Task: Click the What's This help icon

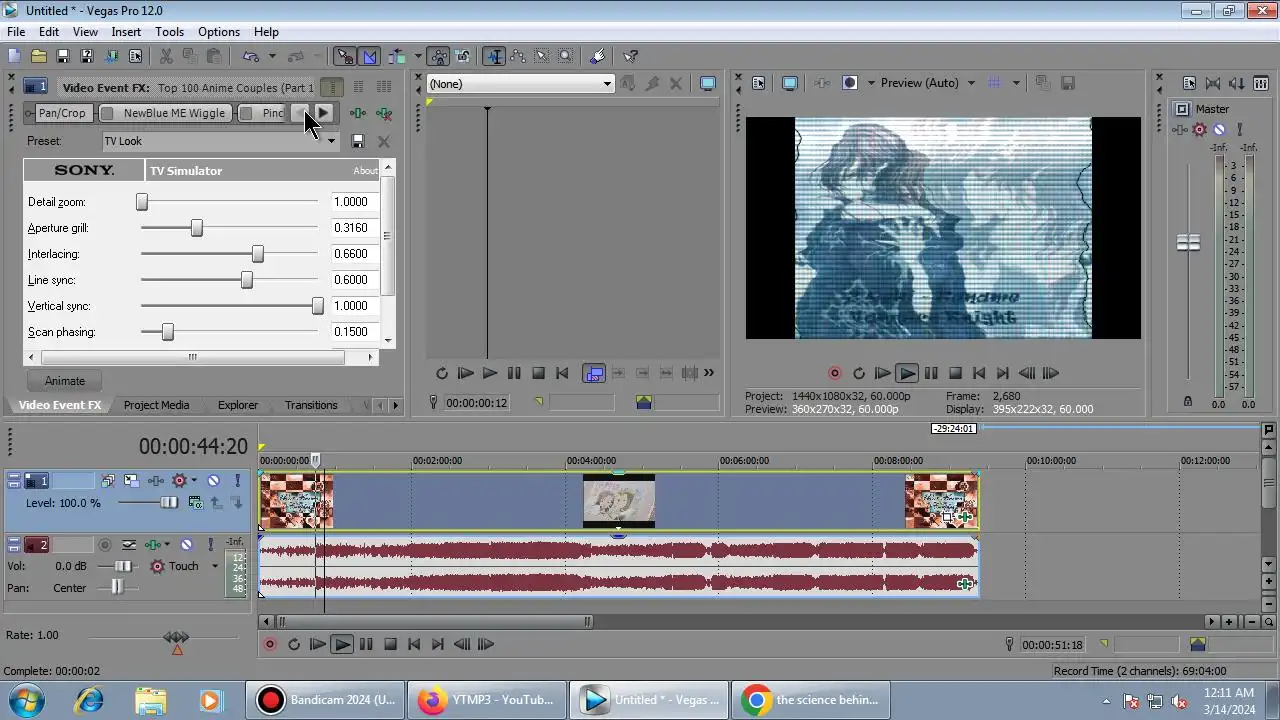Action: click(630, 57)
